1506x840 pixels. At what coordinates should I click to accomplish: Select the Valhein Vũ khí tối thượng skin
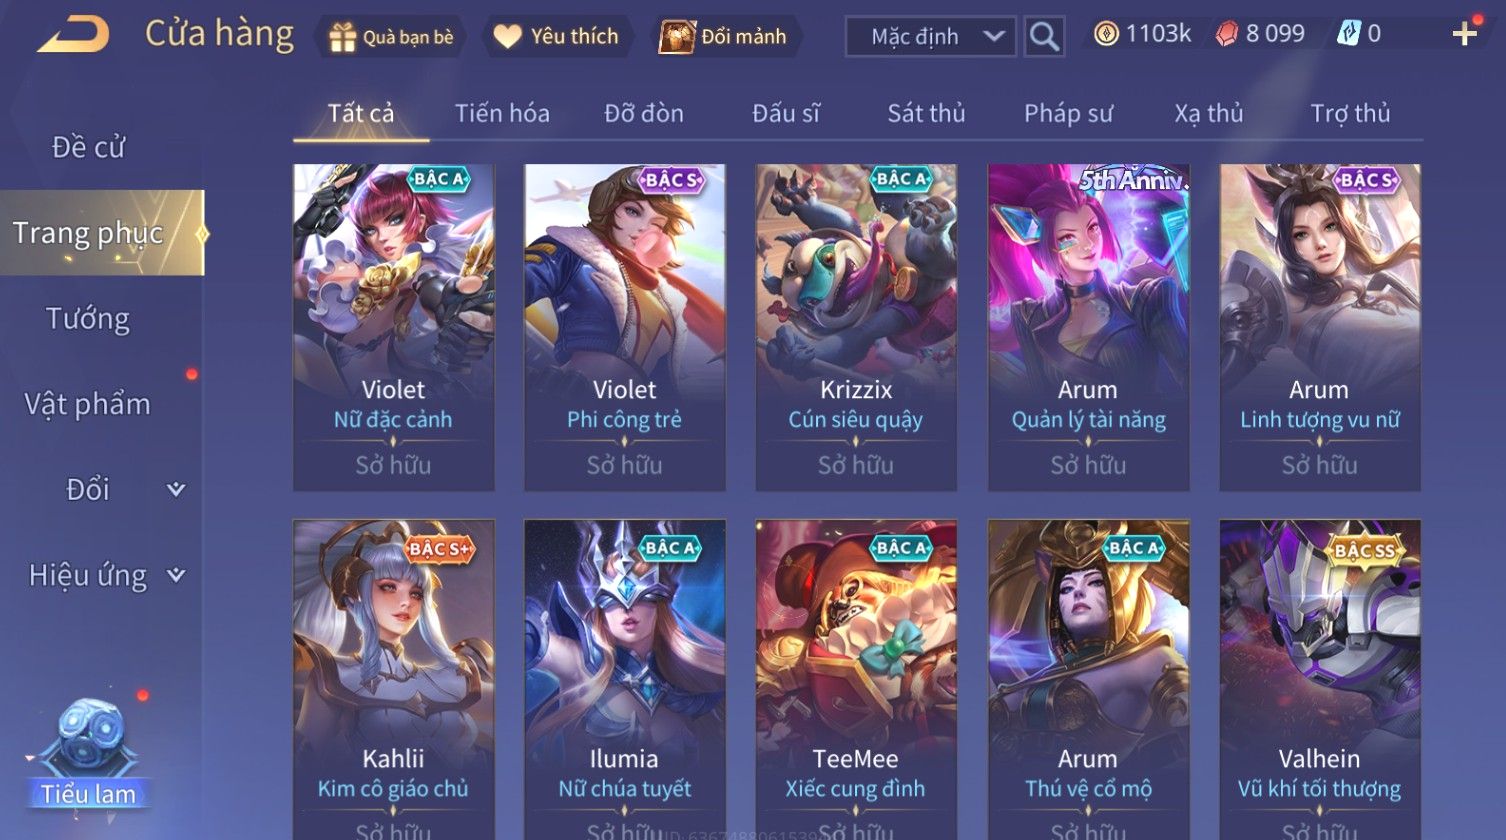pos(1320,679)
